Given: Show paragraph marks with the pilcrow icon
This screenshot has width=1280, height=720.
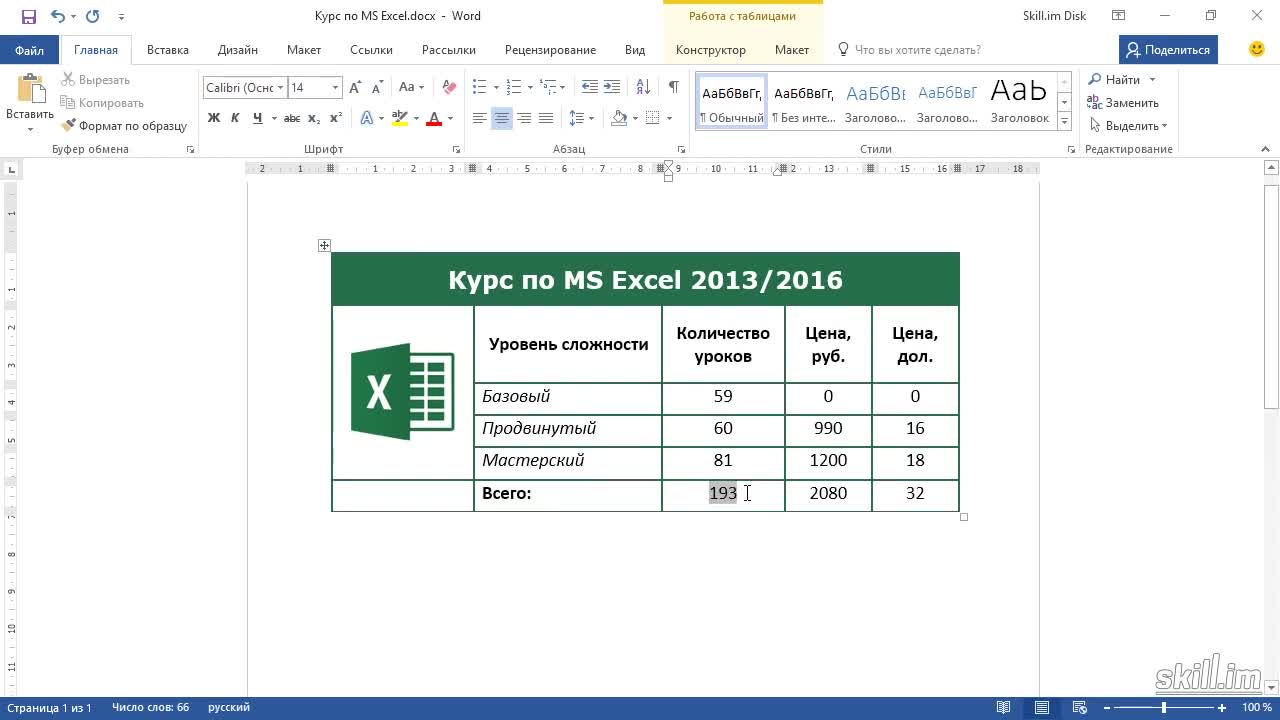Looking at the screenshot, I should 674,88.
